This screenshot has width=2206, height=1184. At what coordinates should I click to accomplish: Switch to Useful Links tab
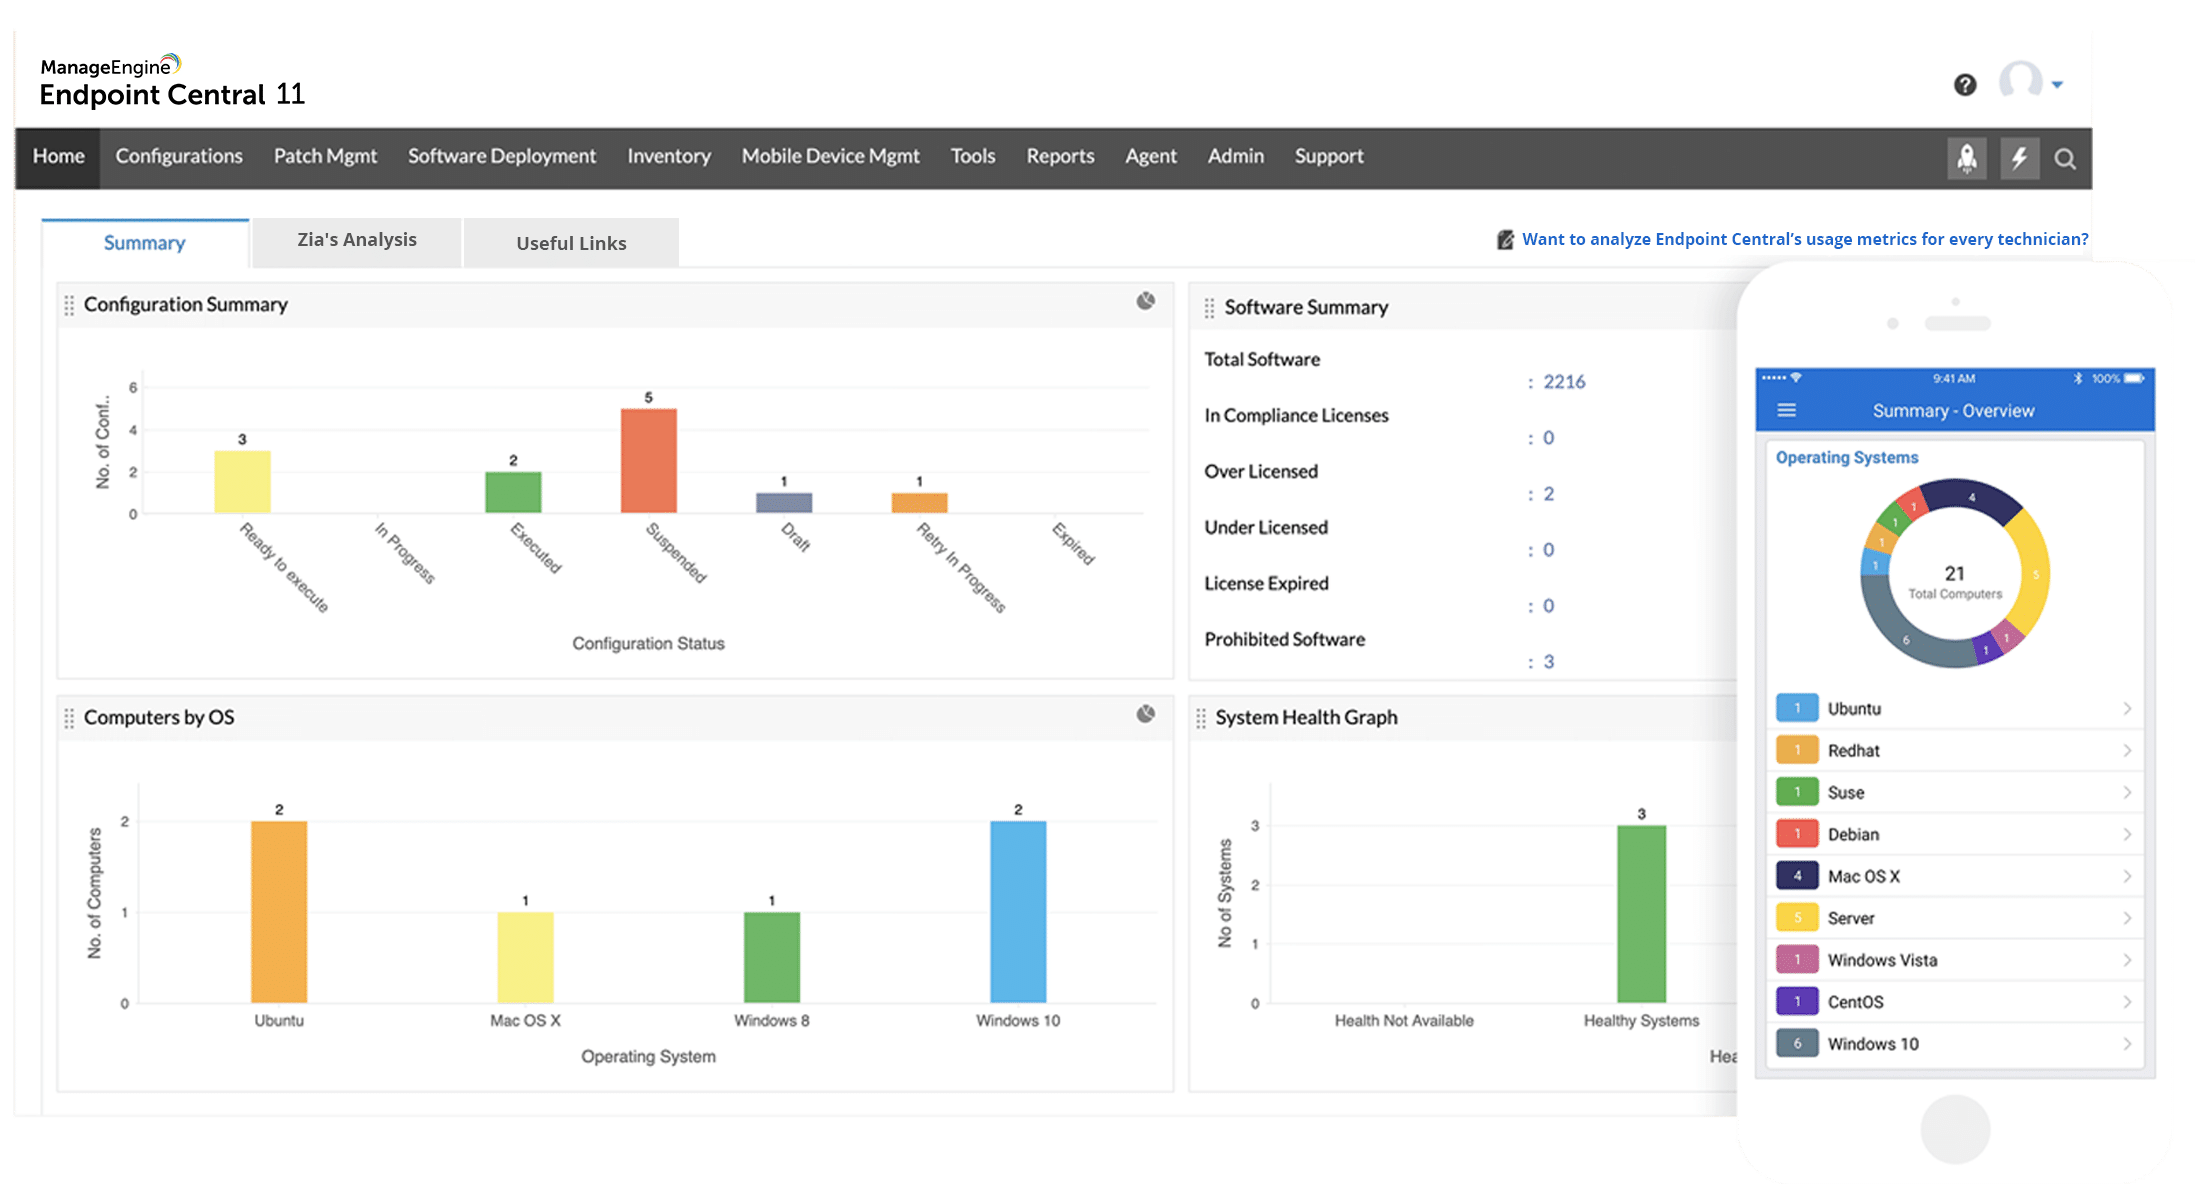(x=571, y=243)
